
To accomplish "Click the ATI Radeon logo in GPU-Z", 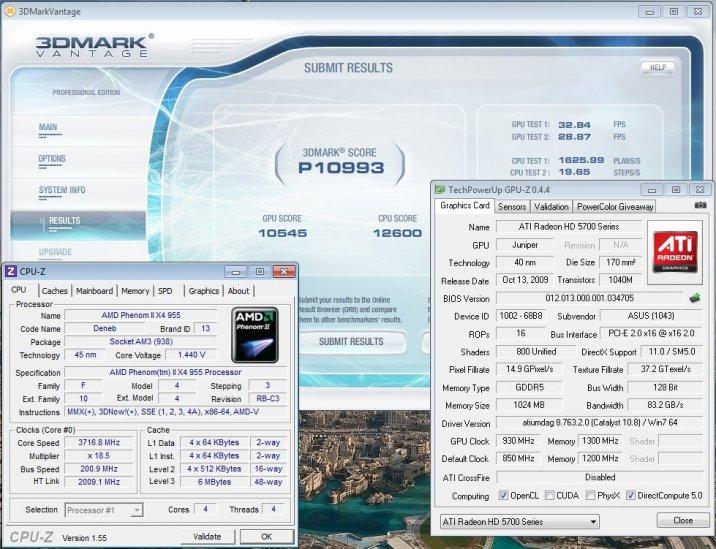I will [x=675, y=252].
